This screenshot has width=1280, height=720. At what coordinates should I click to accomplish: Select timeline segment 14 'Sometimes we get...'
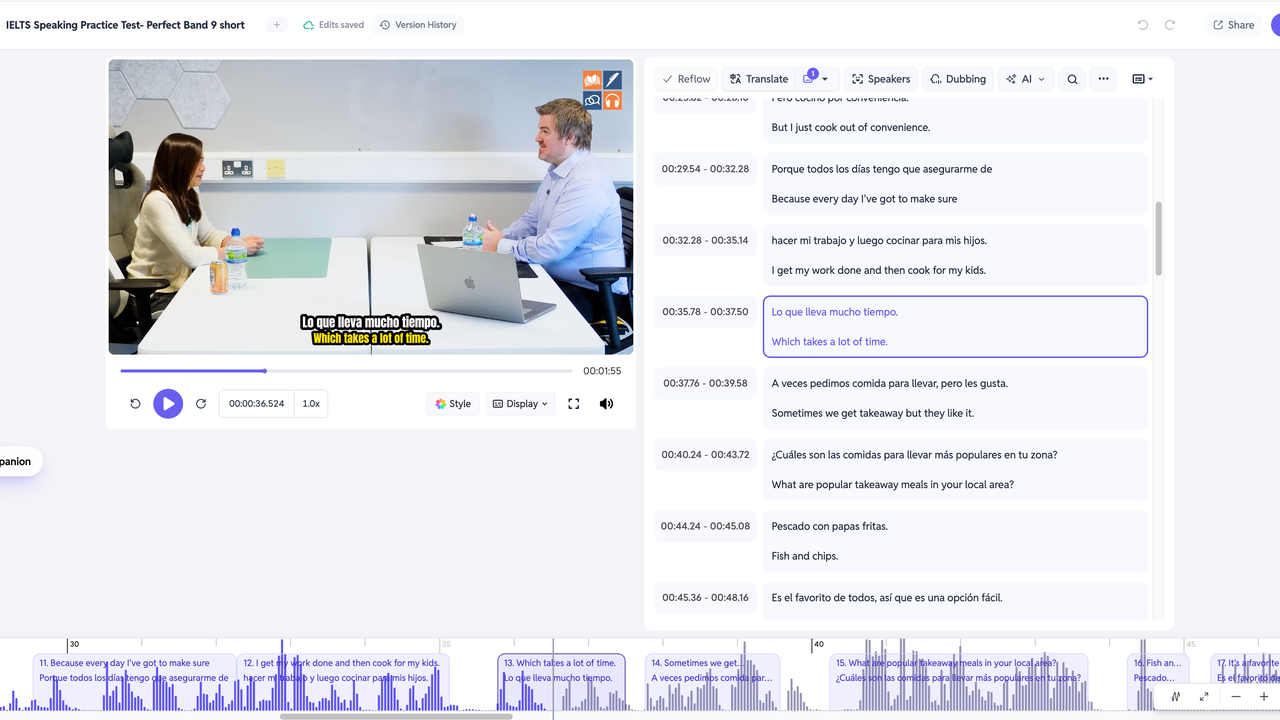click(713, 680)
